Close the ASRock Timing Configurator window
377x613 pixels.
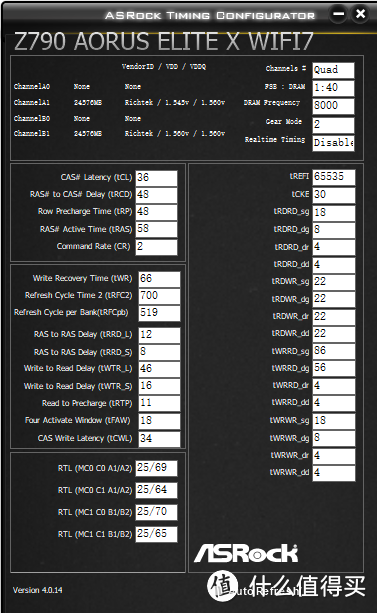tap(360, 14)
